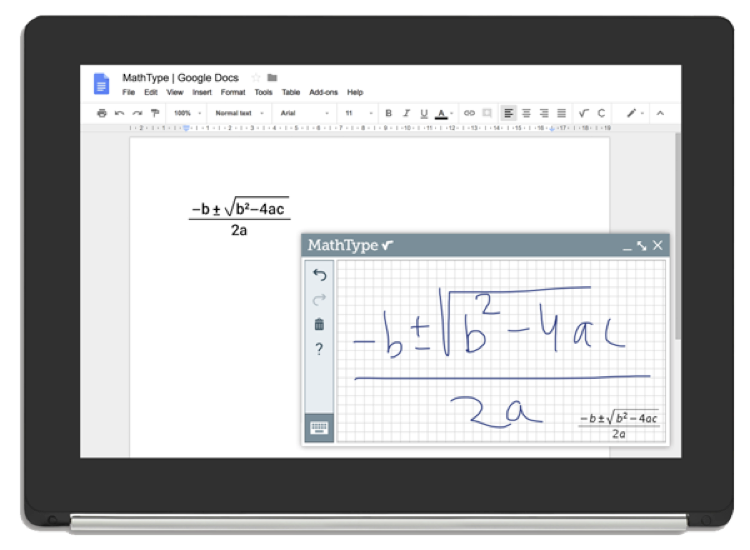Viewport: 750px width, 550px height.
Task: Close the MathType panel
Action: click(658, 245)
